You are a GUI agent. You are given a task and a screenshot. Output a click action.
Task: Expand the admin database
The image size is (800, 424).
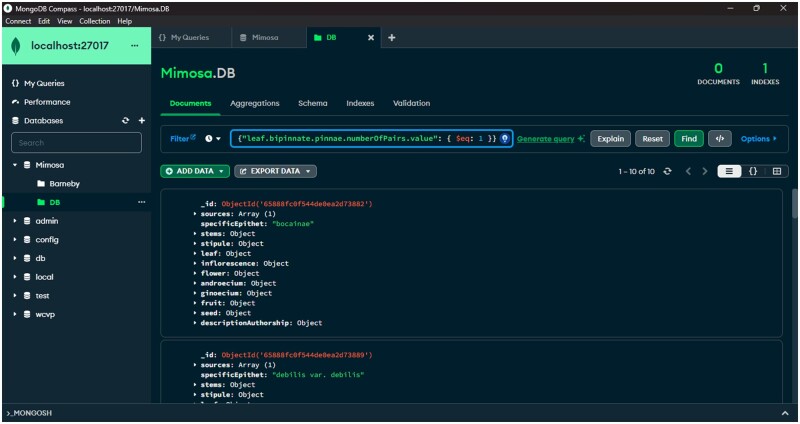(15, 221)
